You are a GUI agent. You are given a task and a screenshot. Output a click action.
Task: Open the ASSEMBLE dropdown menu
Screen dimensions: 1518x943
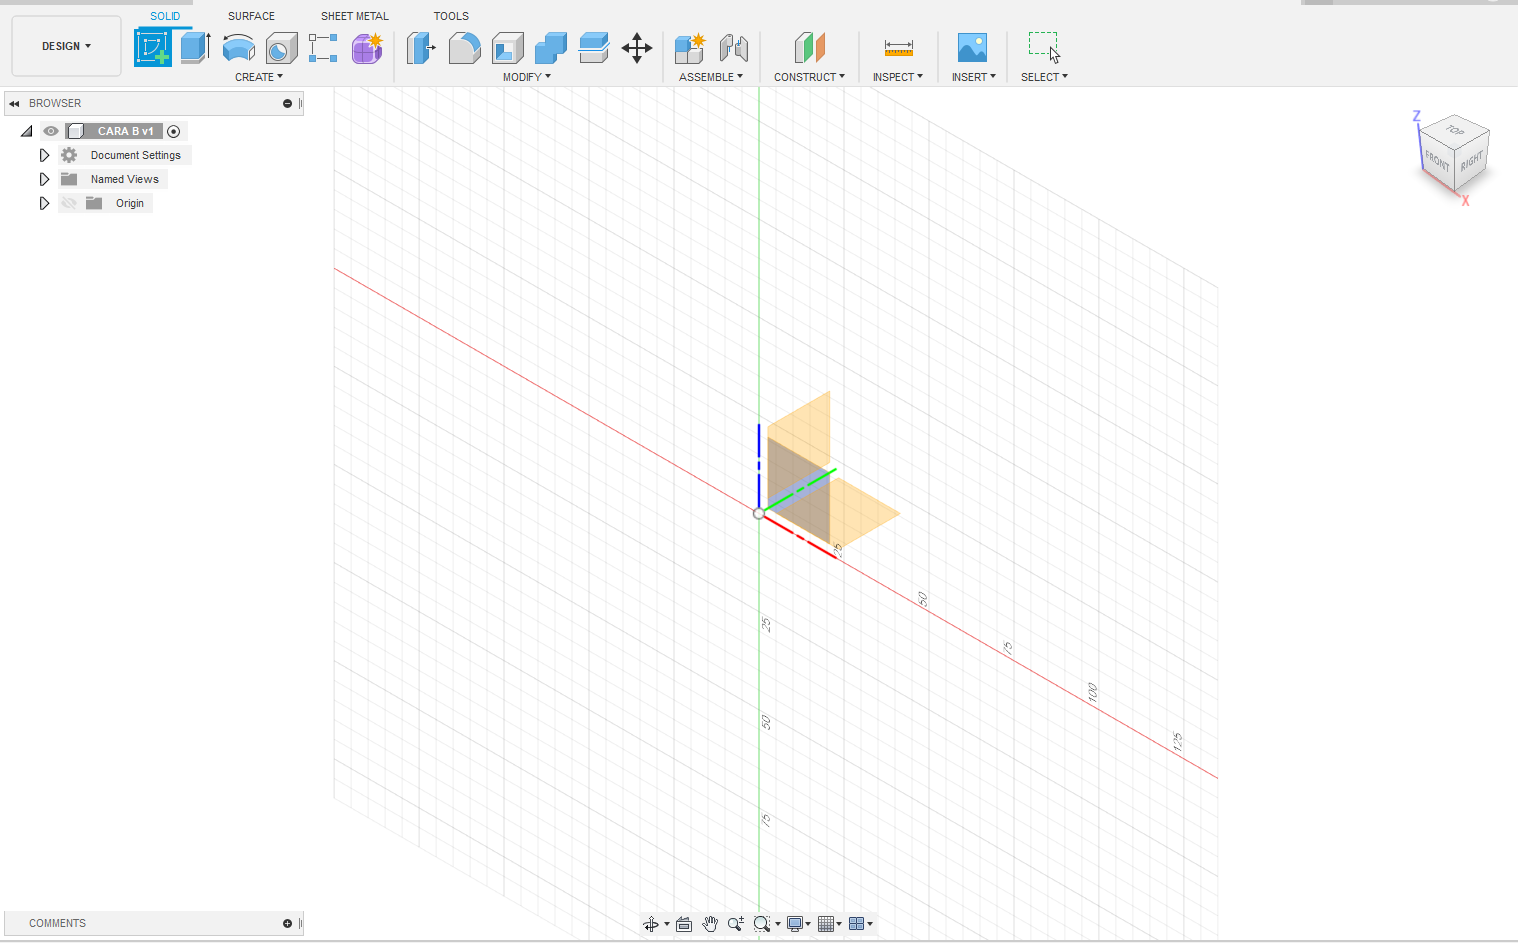point(711,77)
